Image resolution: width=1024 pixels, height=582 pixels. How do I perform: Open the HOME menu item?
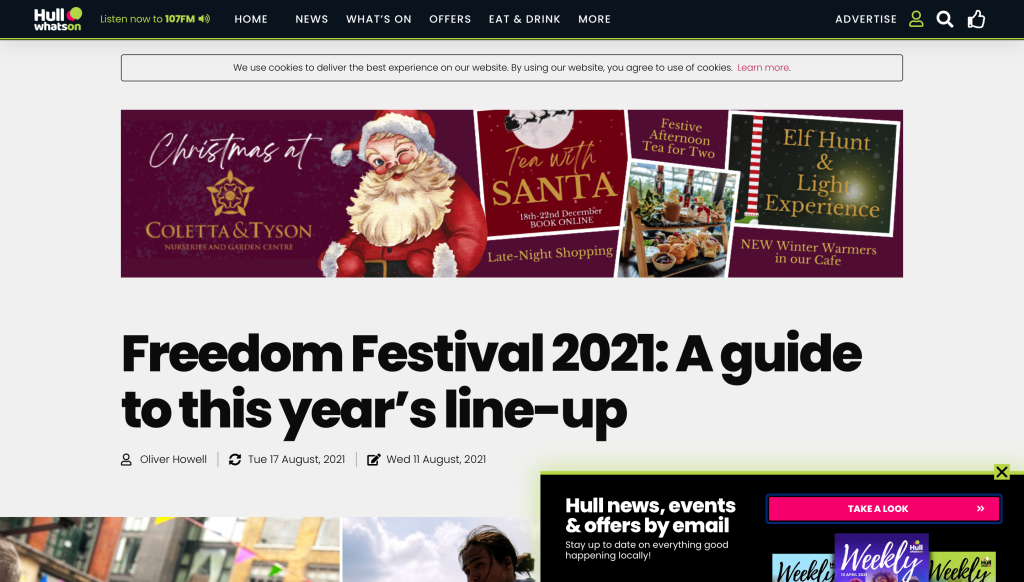click(251, 20)
